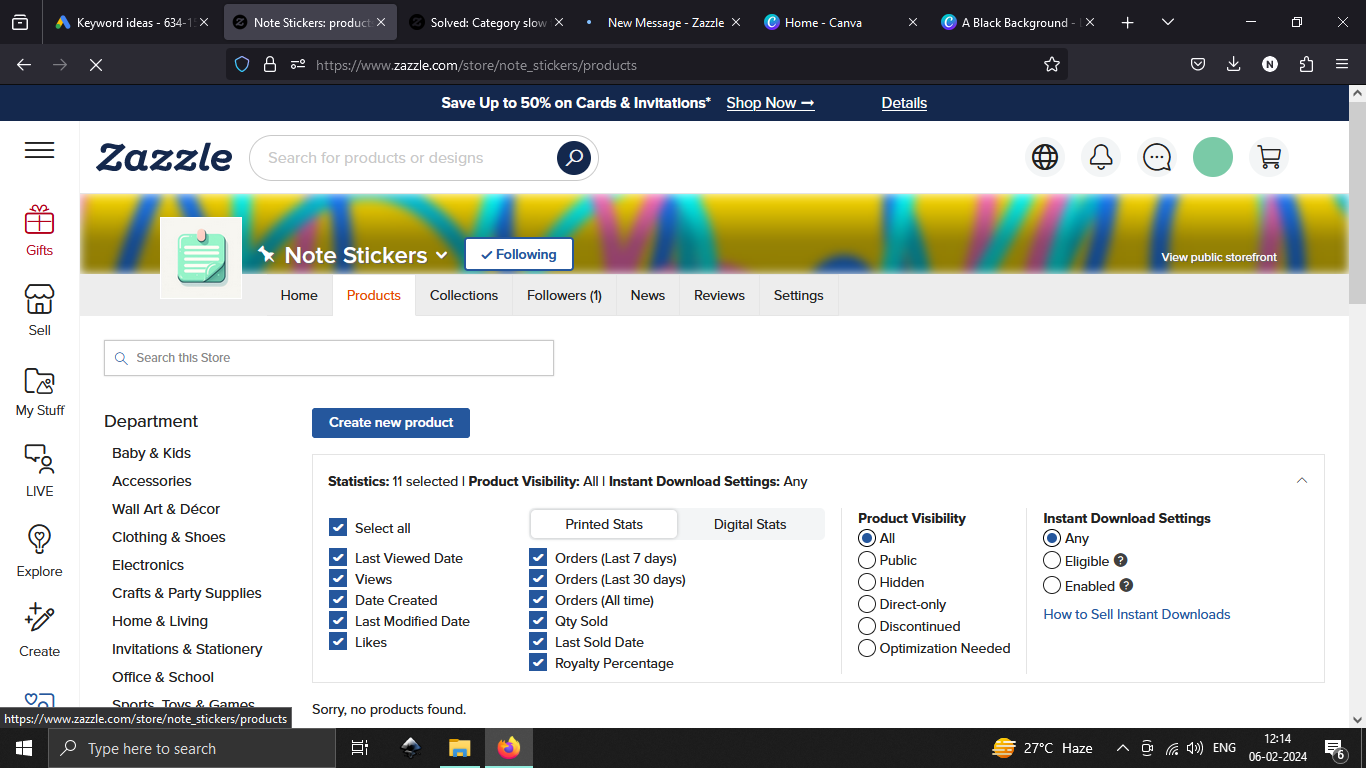
Task: Open the Windows Start menu
Action: coord(24,748)
